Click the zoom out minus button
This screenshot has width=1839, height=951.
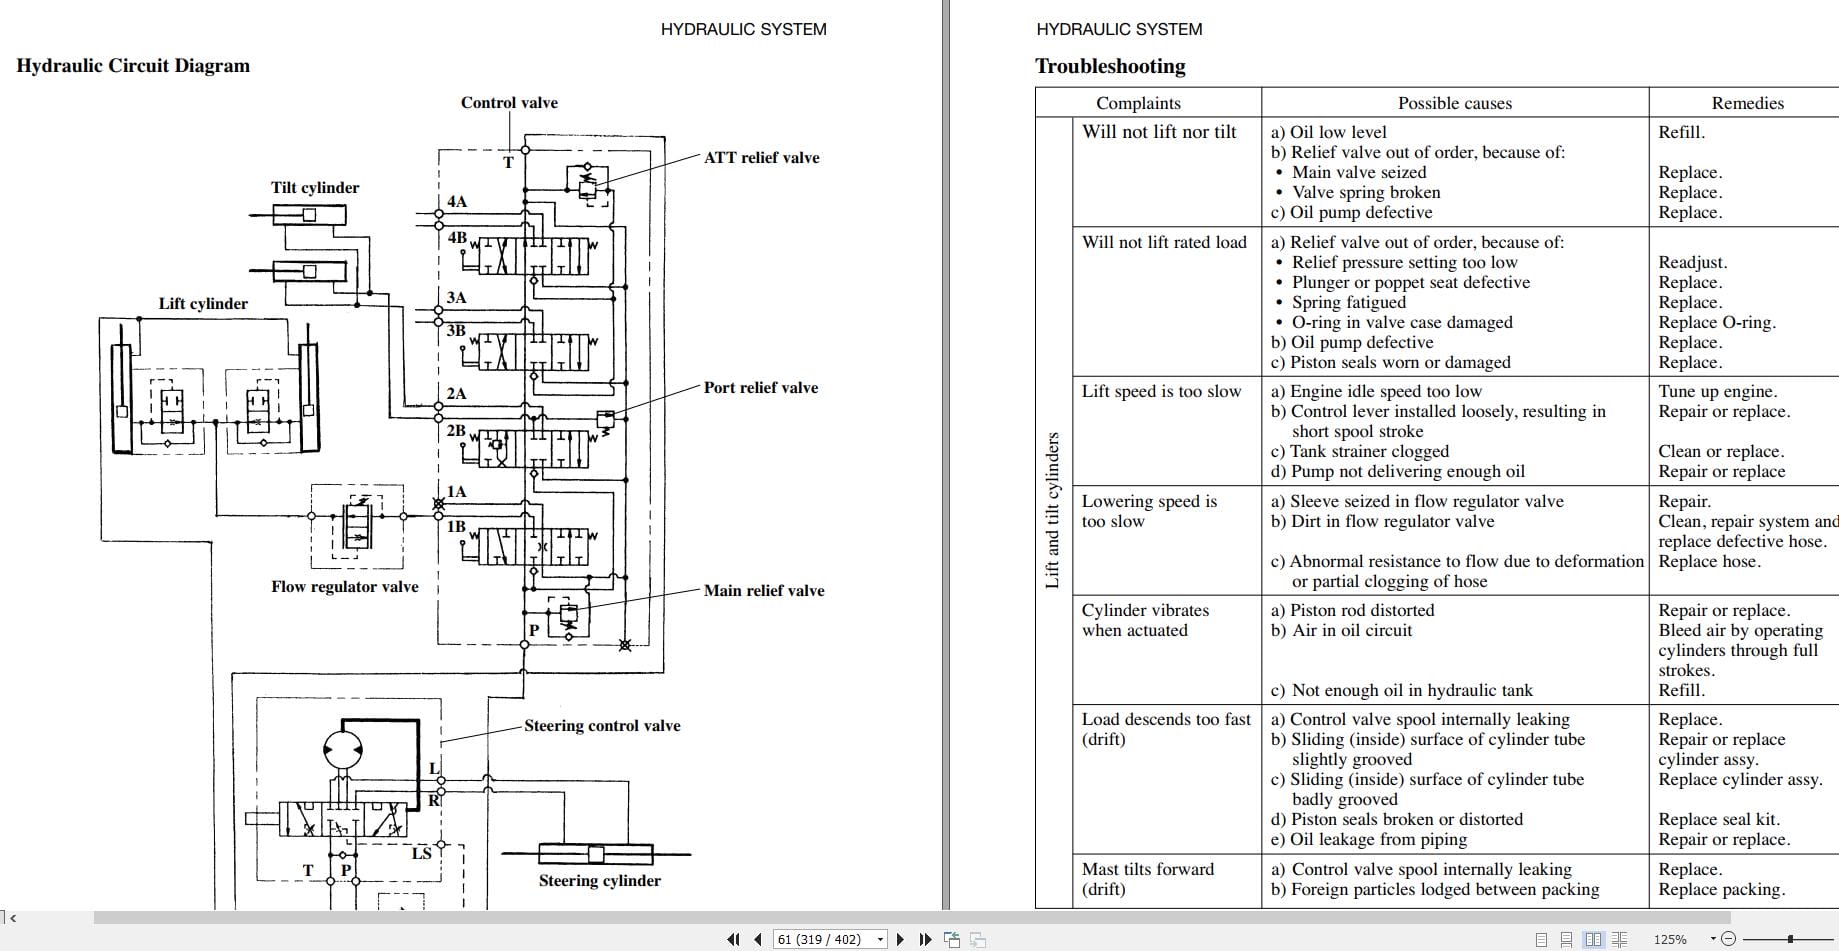pos(1728,939)
